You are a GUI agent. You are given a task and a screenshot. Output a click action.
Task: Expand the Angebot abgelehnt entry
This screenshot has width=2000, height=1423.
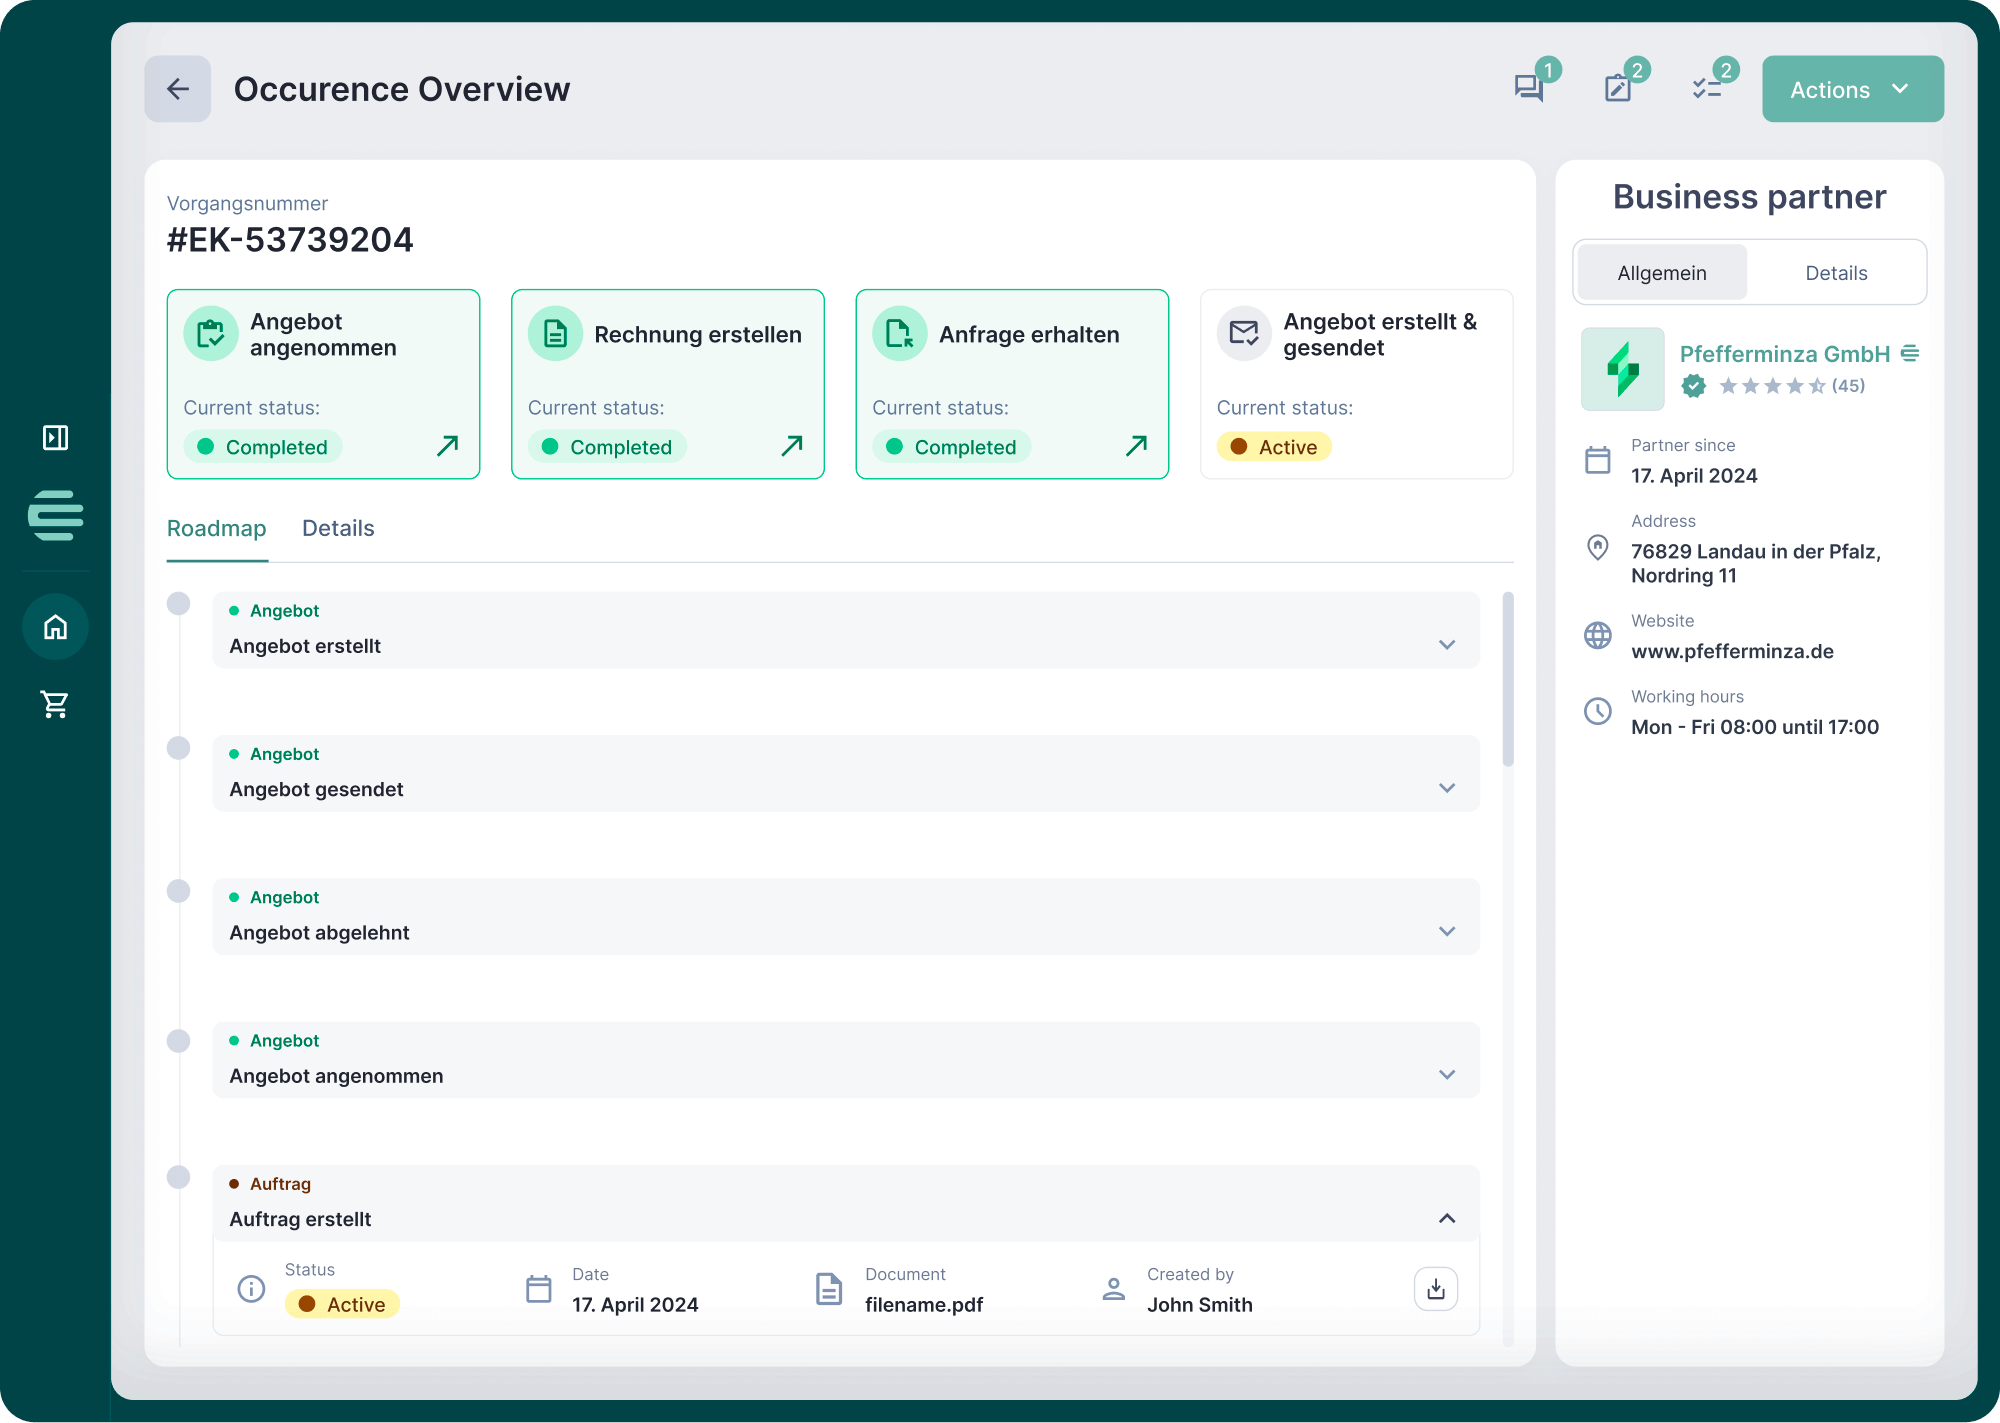click(x=1446, y=932)
